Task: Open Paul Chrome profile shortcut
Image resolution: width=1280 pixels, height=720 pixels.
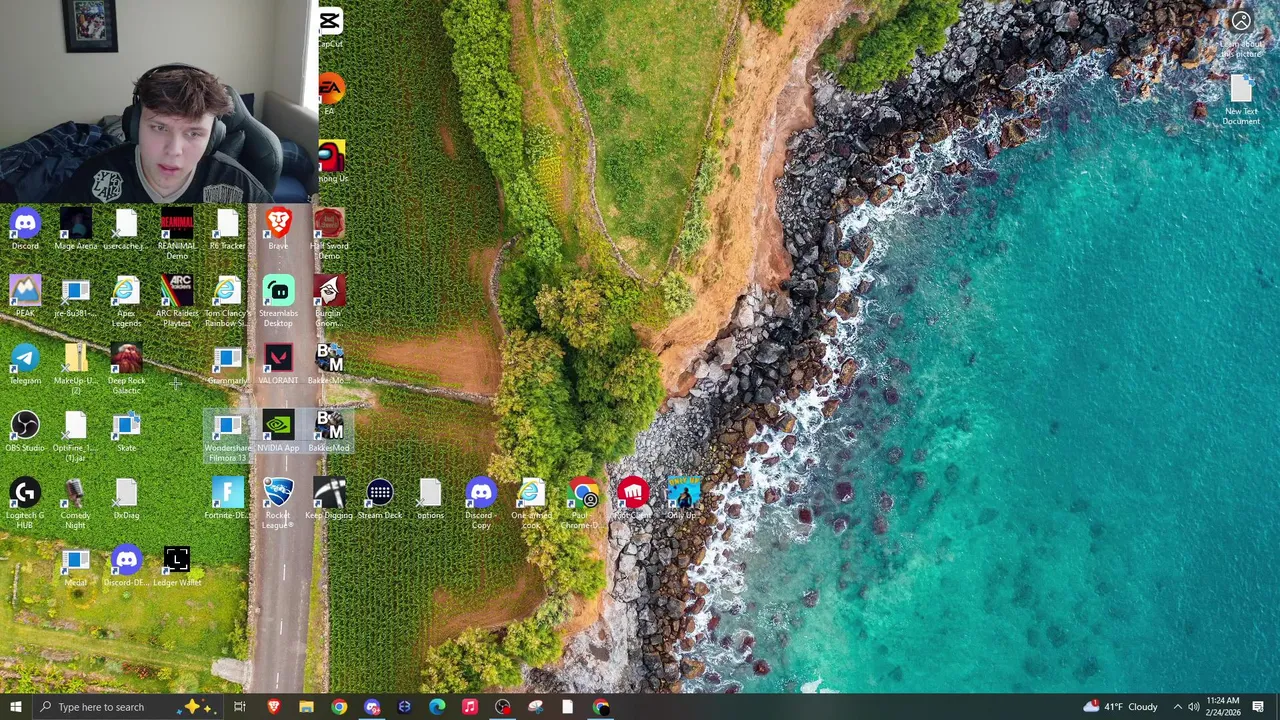Action: pyautogui.click(x=582, y=504)
